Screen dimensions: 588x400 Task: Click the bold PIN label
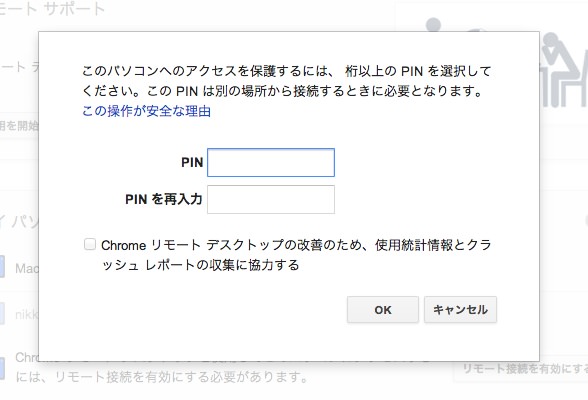(192, 162)
